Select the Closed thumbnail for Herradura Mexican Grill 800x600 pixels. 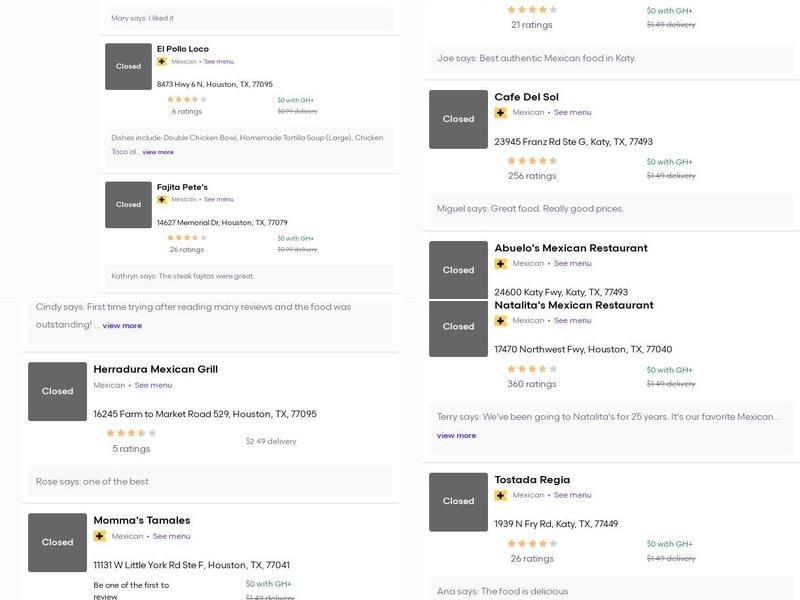[x=57, y=391]
